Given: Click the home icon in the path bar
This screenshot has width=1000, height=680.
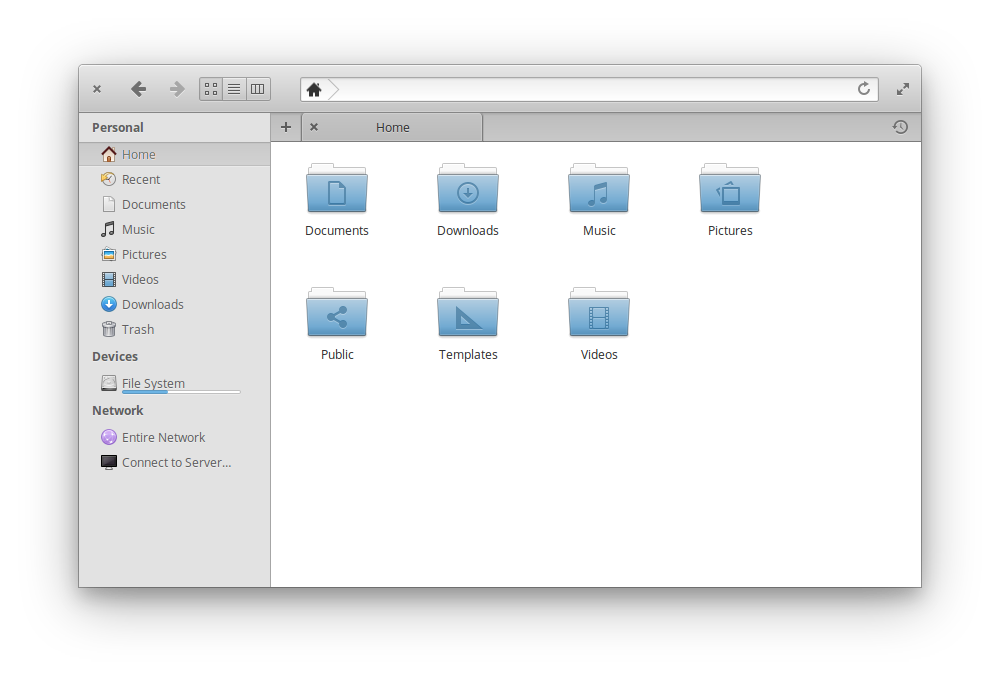Looking at the screenshot, I should (314, 90).
